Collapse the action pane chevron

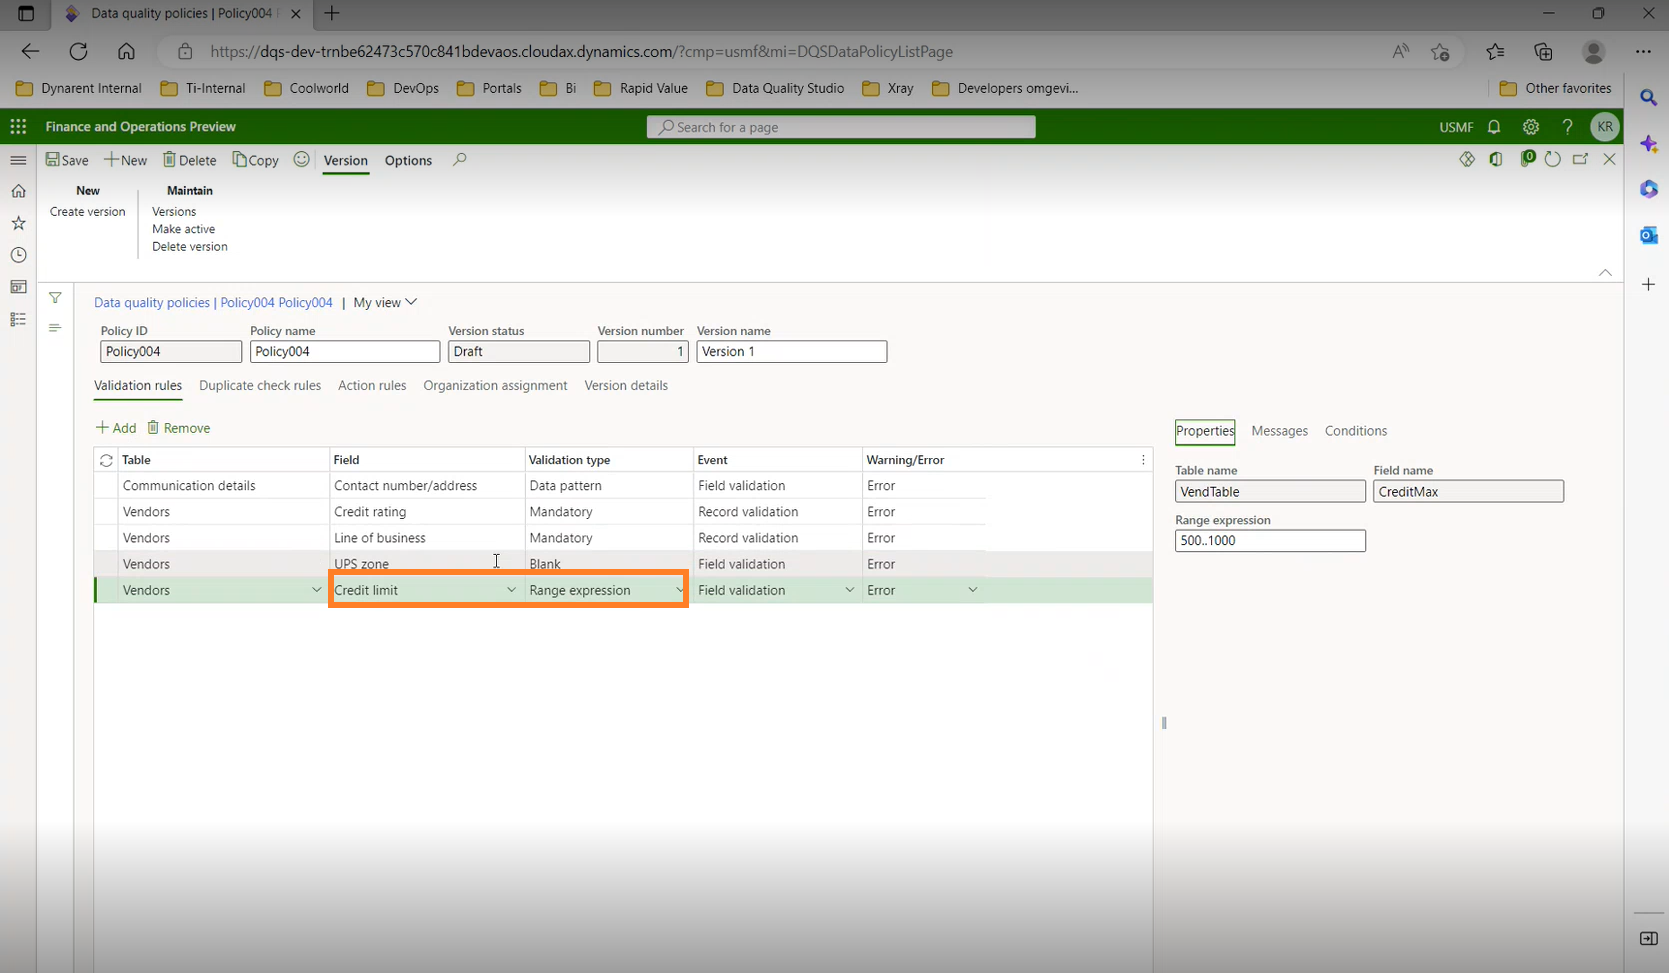click(x=1605, y=272)
